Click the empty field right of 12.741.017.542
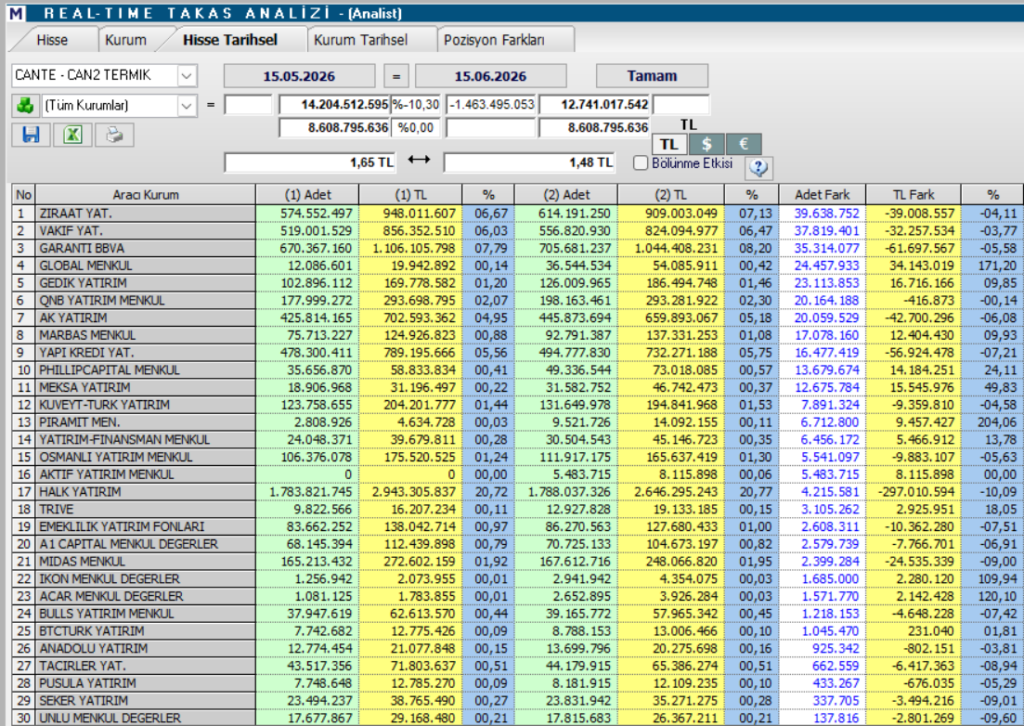Screen dimensions: 1024x726 (680, 104)
